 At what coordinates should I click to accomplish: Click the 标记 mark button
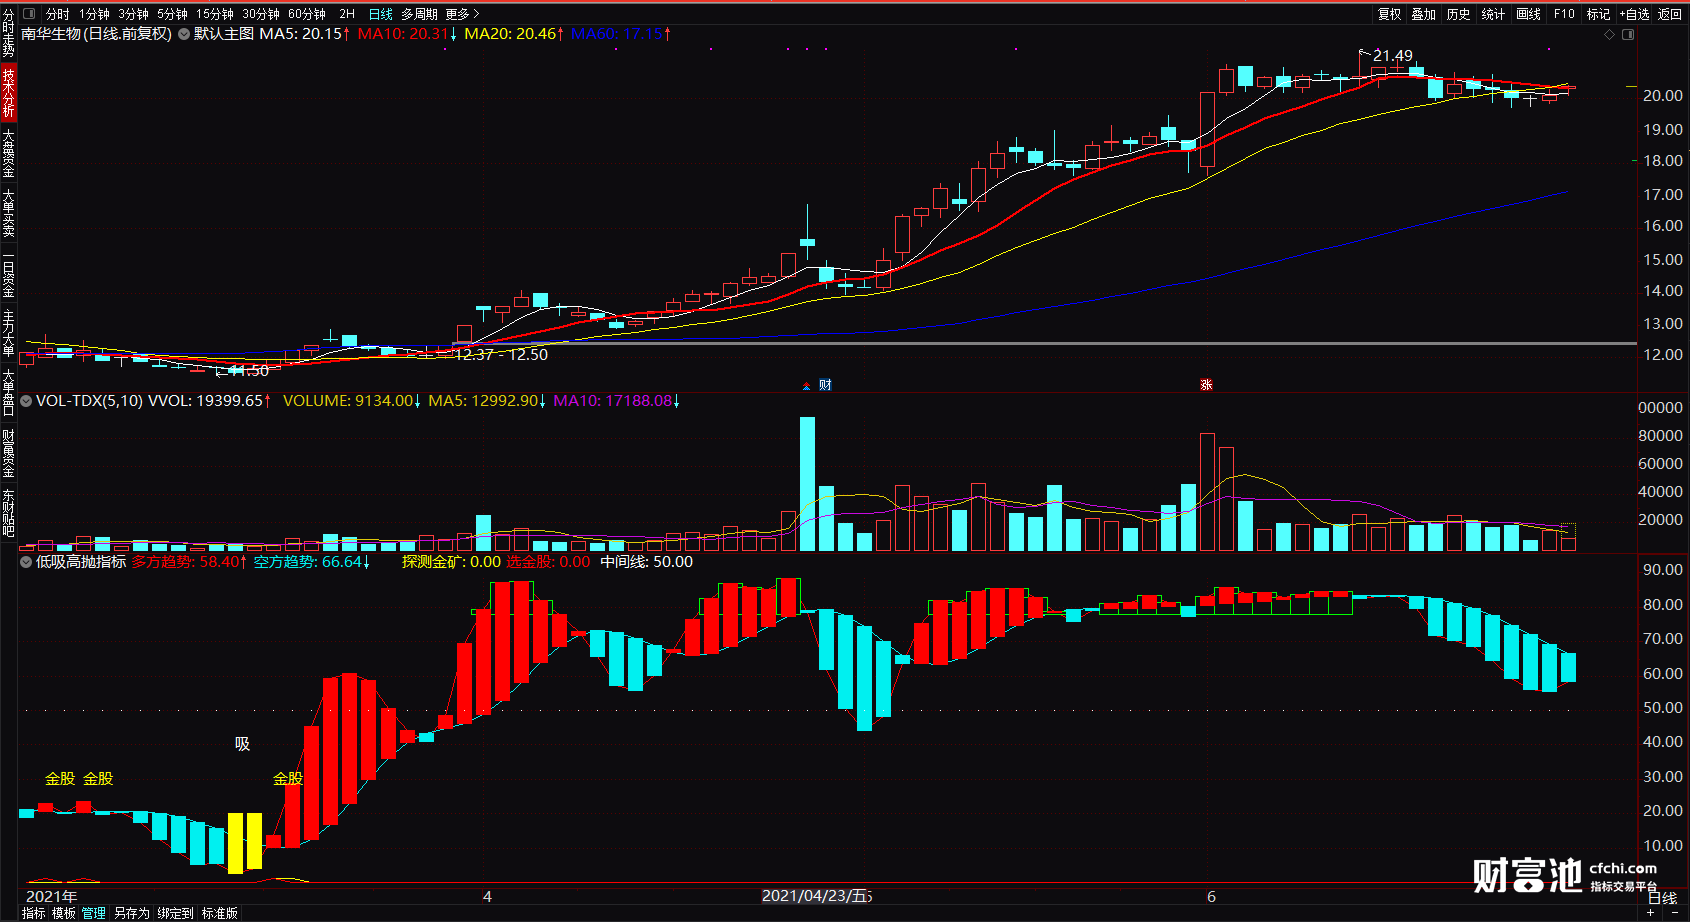click(x=1598, y=14)
